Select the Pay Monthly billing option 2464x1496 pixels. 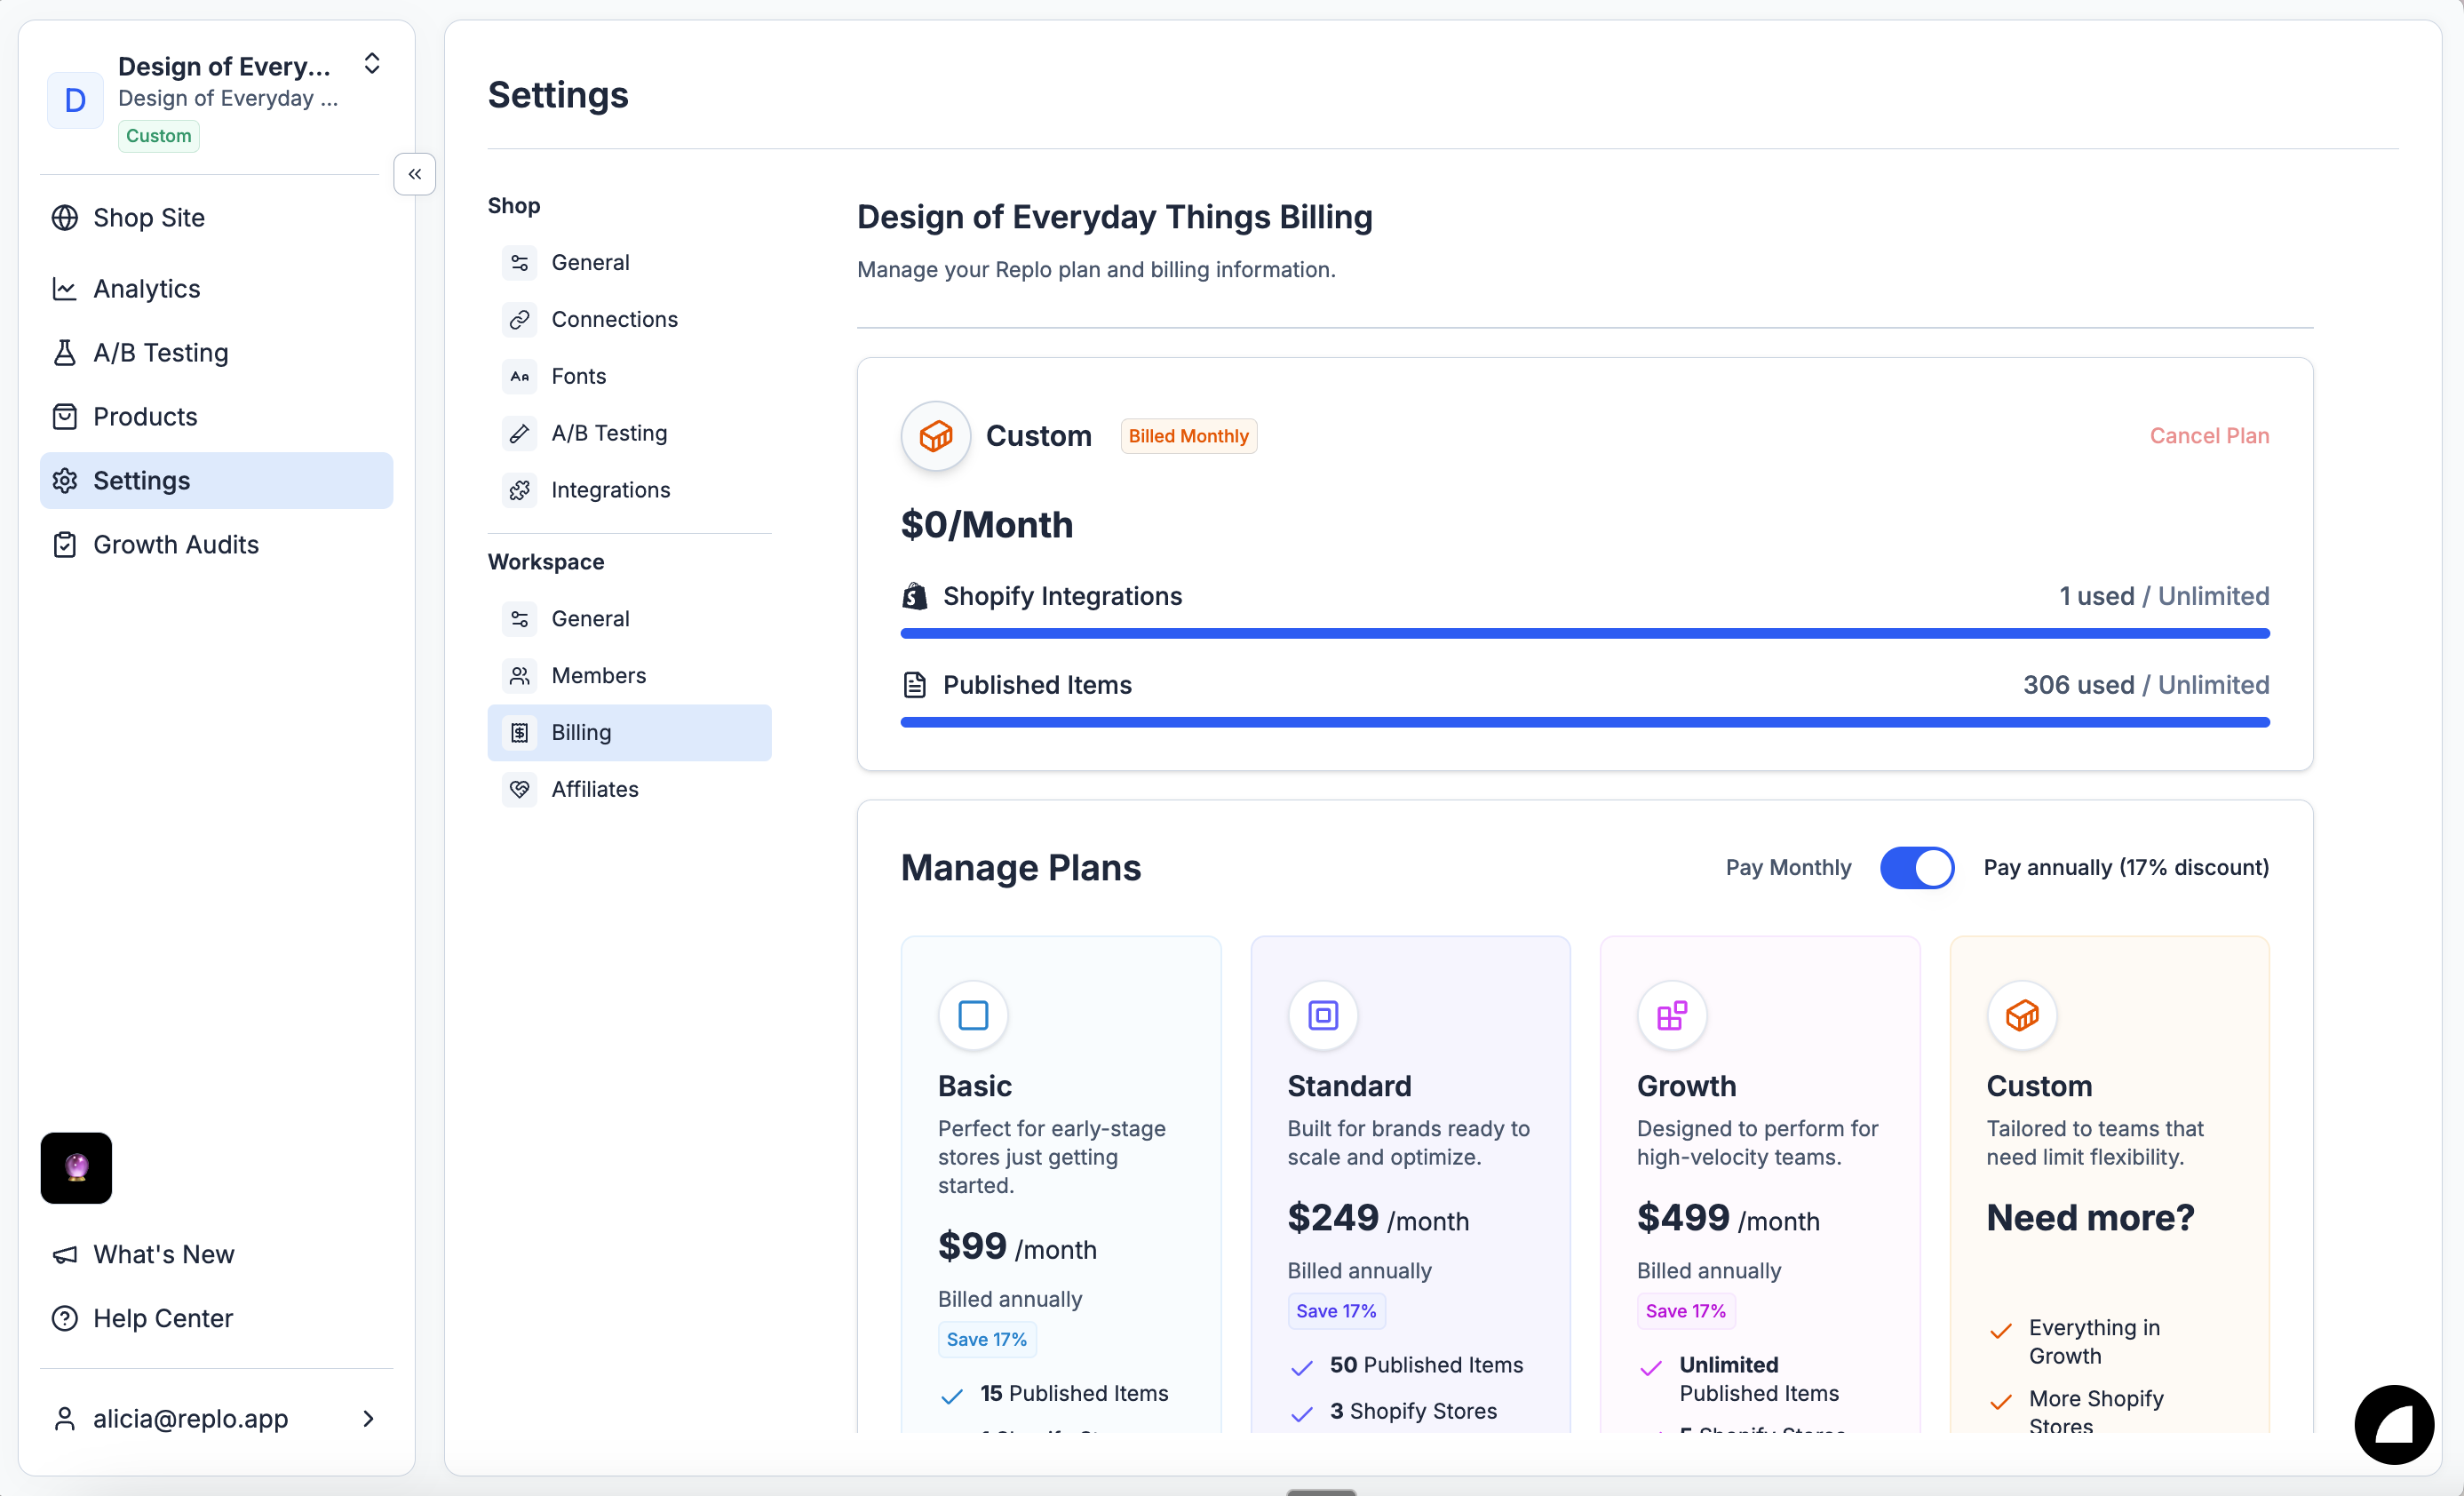click(1788, 867)
